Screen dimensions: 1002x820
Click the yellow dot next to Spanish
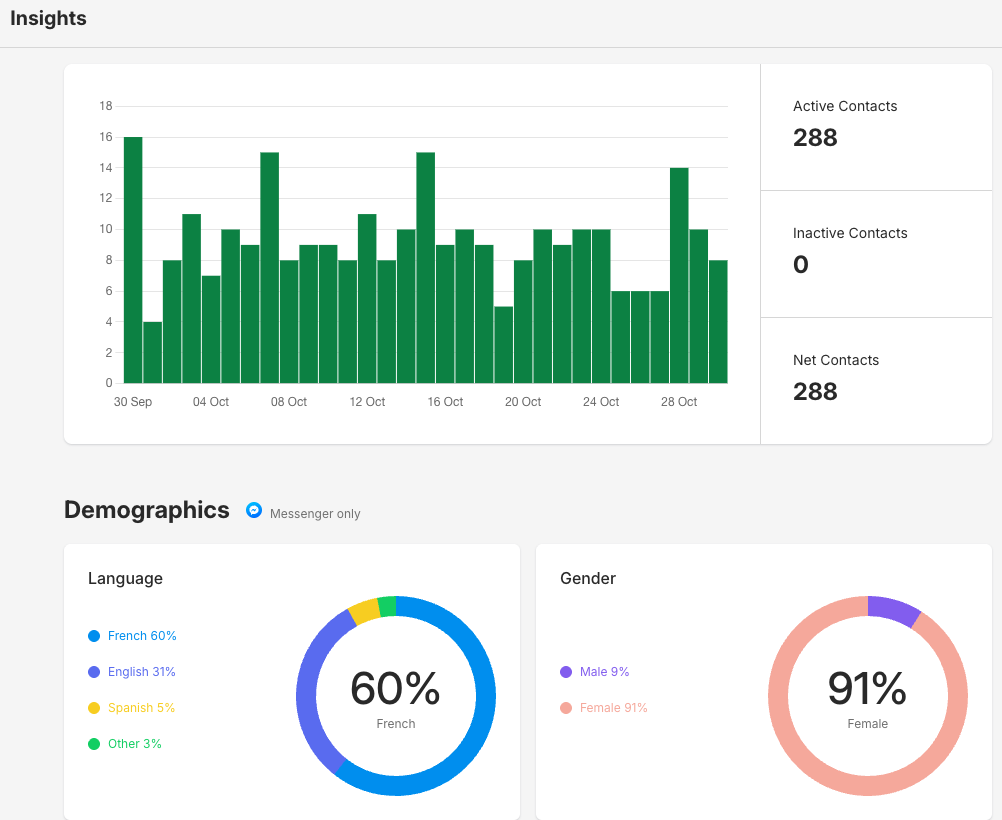94,708
